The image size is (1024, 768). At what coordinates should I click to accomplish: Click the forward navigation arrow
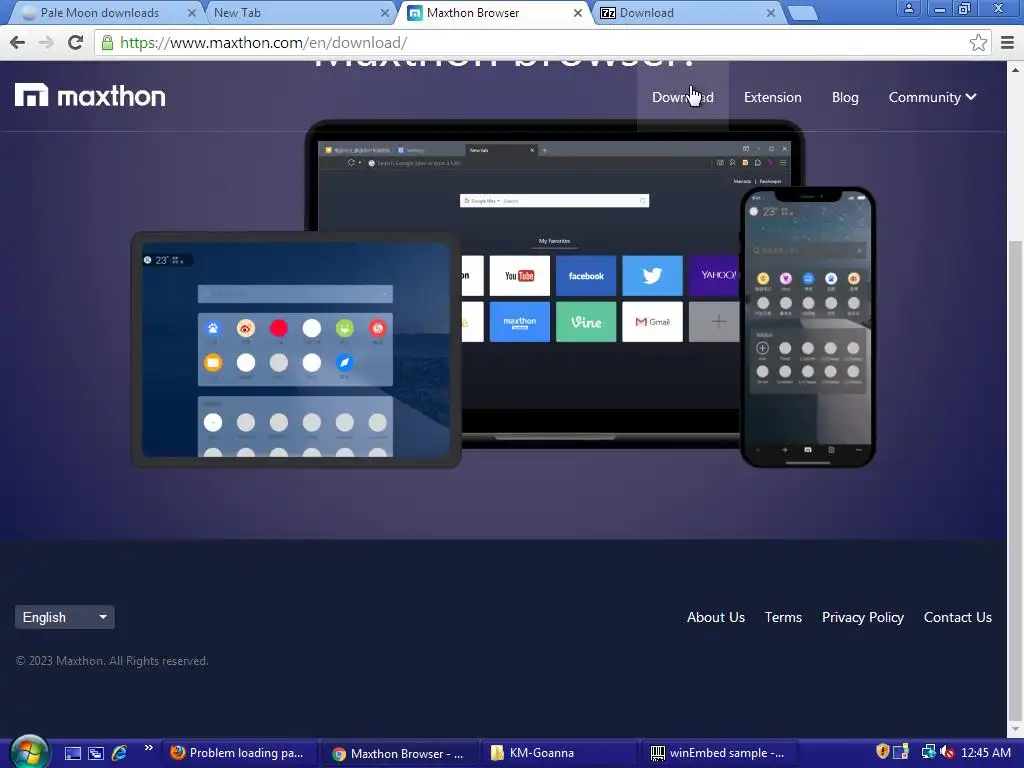coord(46,43)
